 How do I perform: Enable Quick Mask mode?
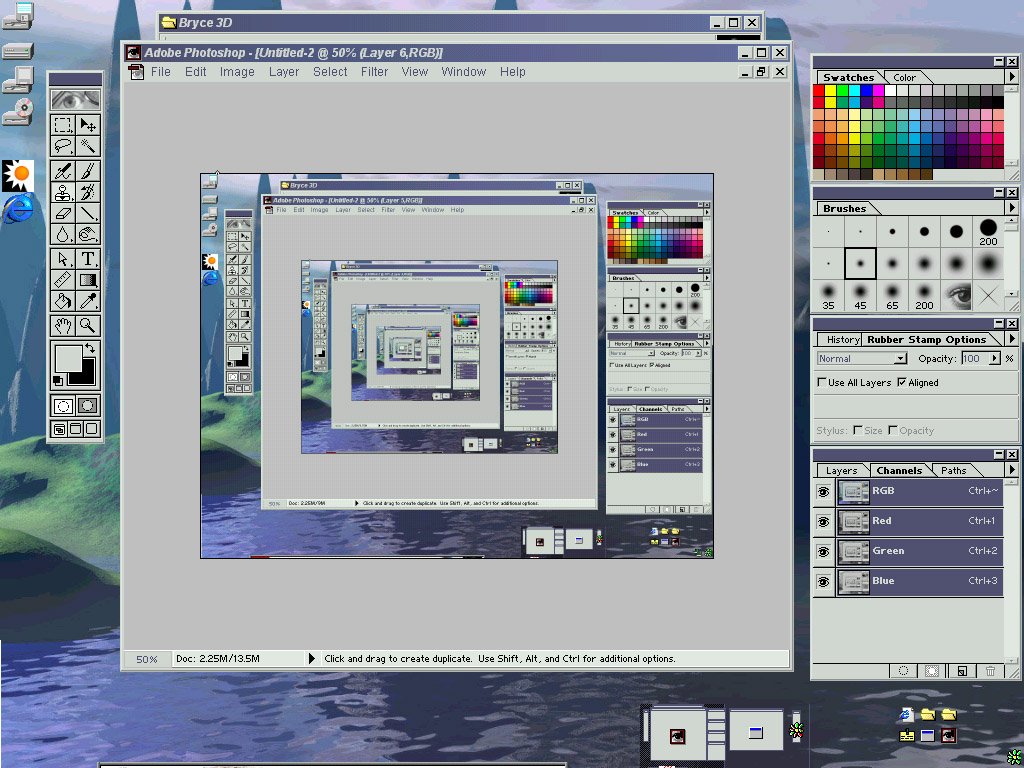tap(88, 406)
